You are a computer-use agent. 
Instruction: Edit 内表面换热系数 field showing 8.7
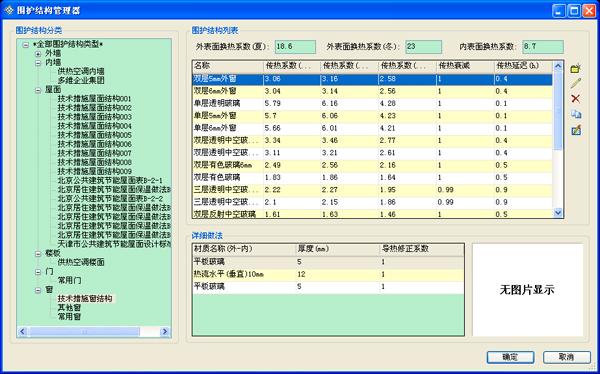(543, 47)
